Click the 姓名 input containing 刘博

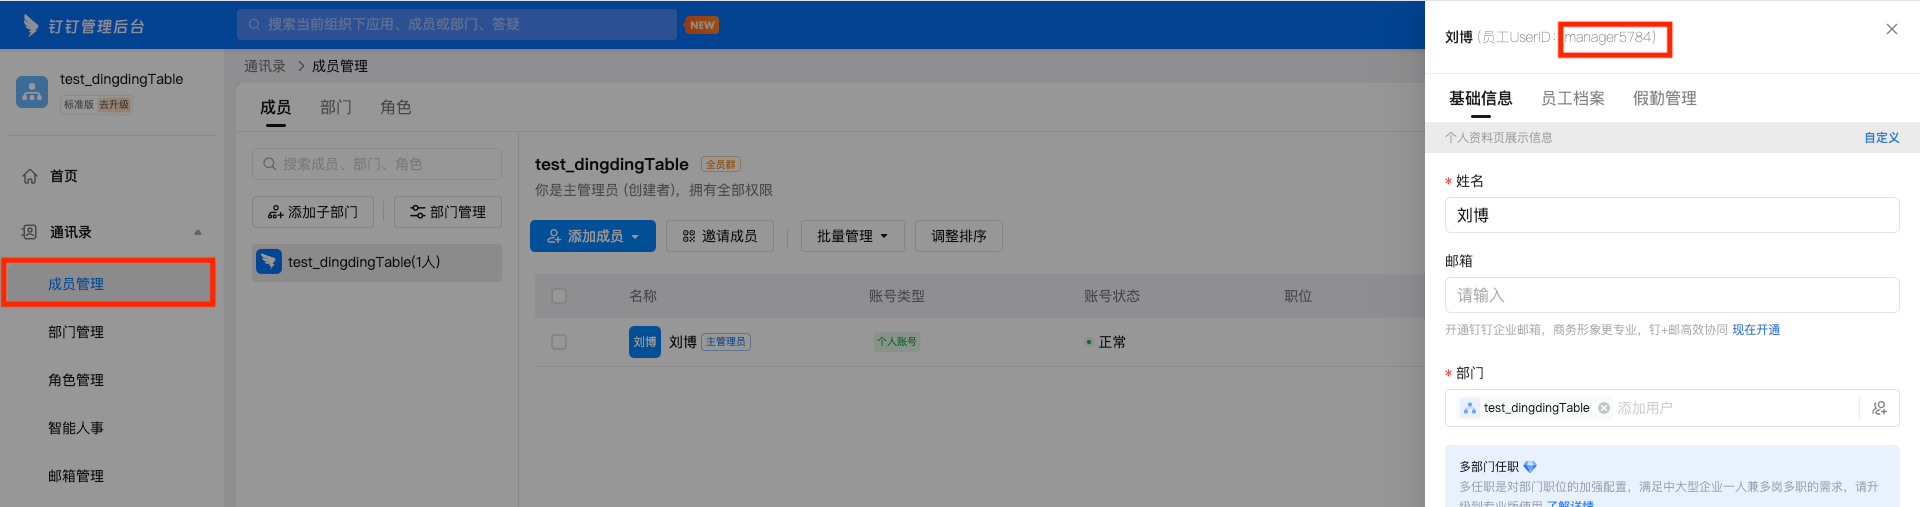click(1672, 215)
